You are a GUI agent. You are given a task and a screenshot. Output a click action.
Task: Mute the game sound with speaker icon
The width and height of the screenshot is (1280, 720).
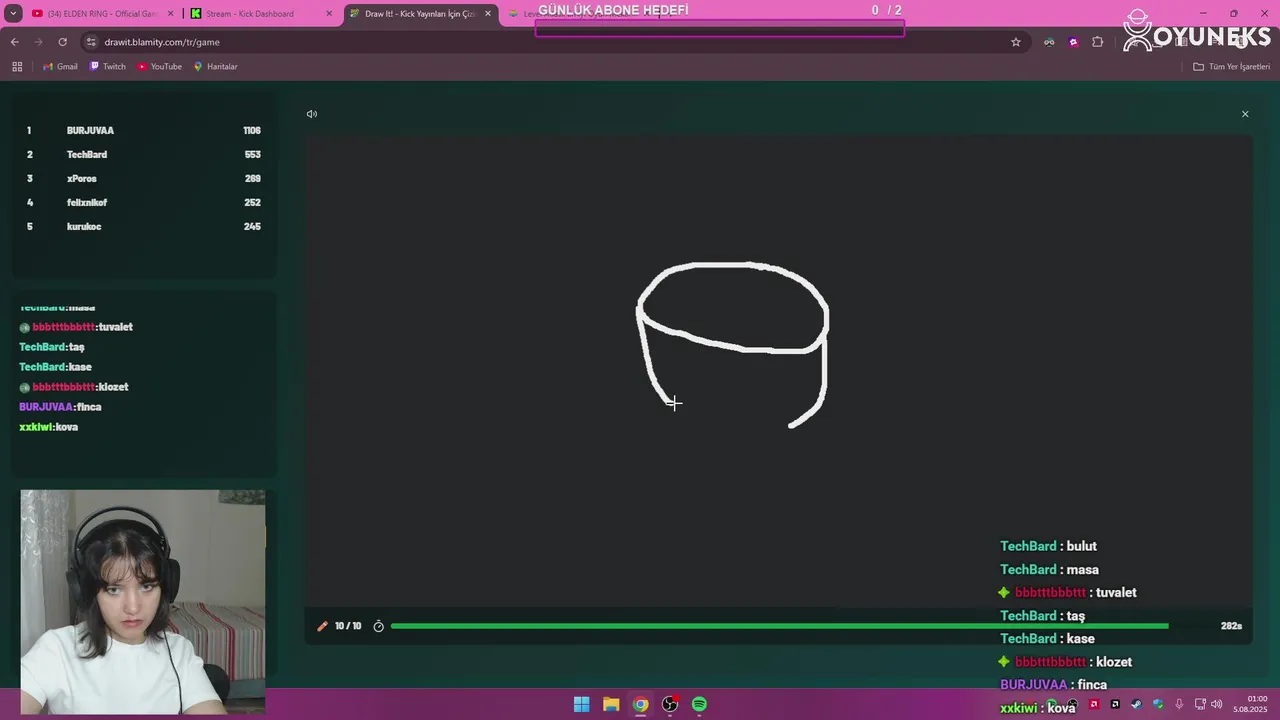[312, 114]
